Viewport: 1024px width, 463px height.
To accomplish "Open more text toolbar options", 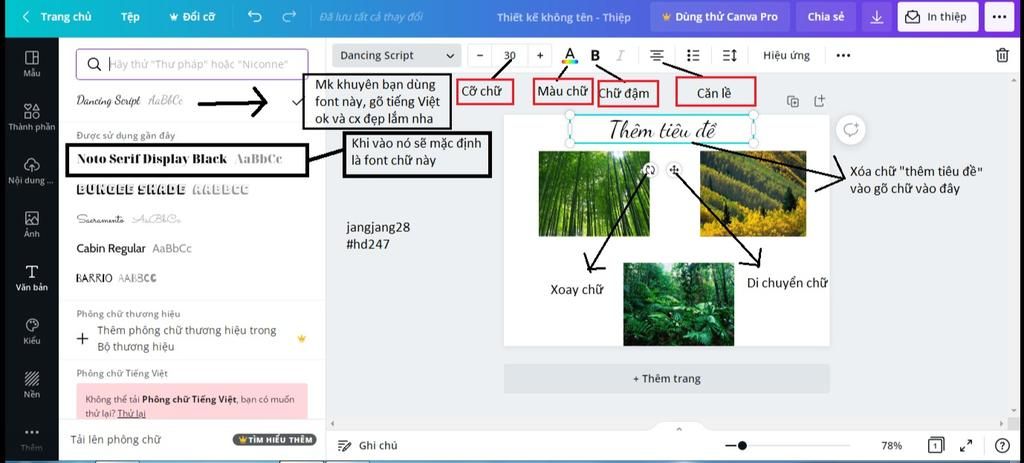I will point(843,56).
